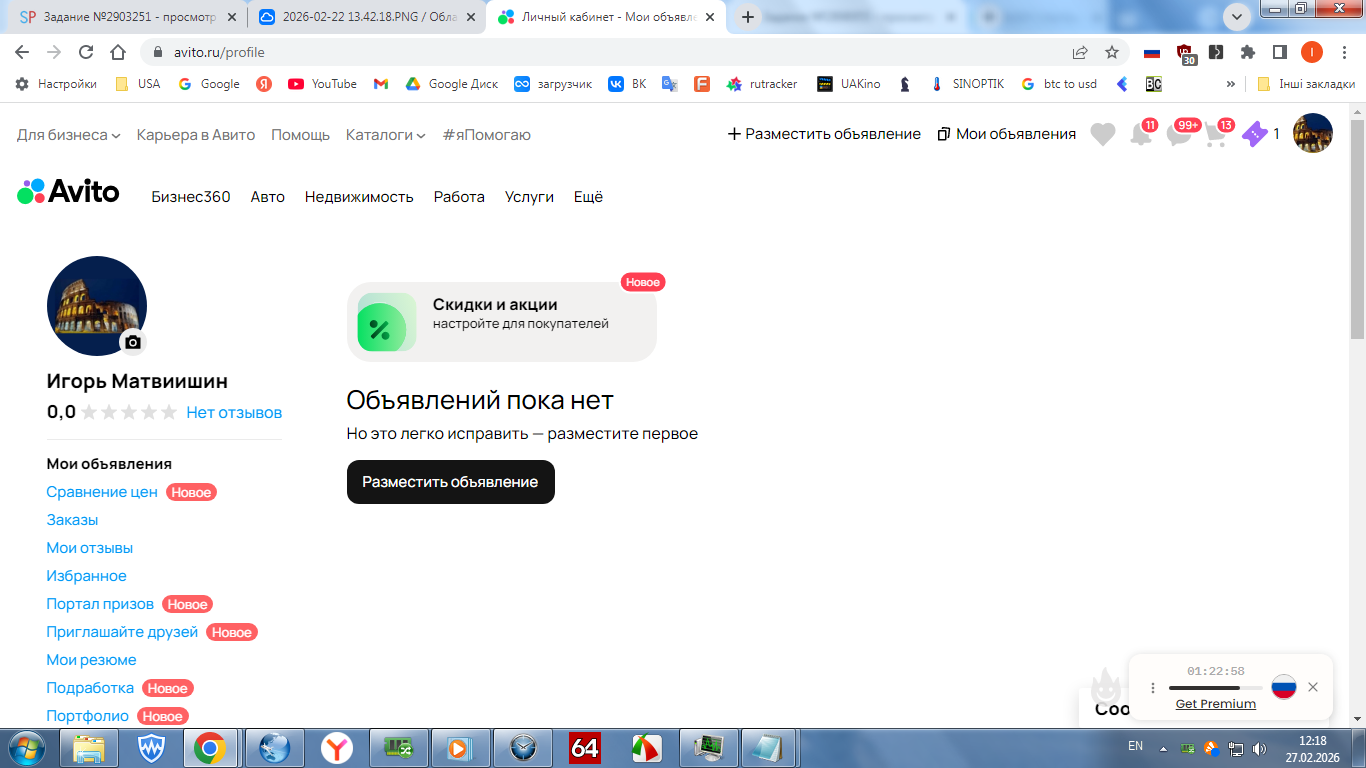Image resolution: width=1366 pixels, height=768 pixels.
Task: Open Мои объявления in header
Action: [1007, 134]
